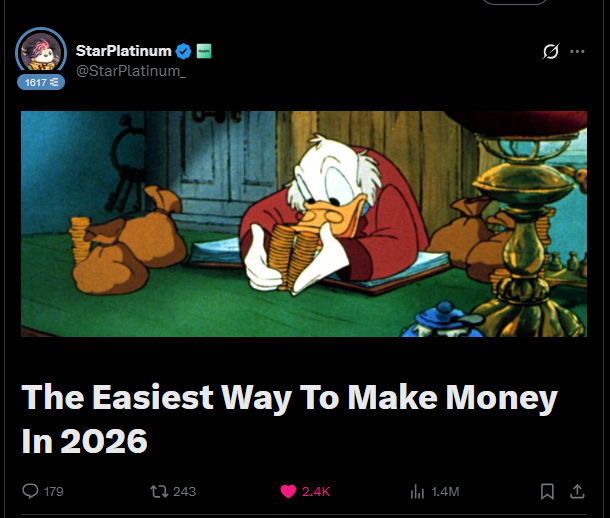Click the 1617 score badge under avatar
610x518 pixels.
click(x=41, y=82)
